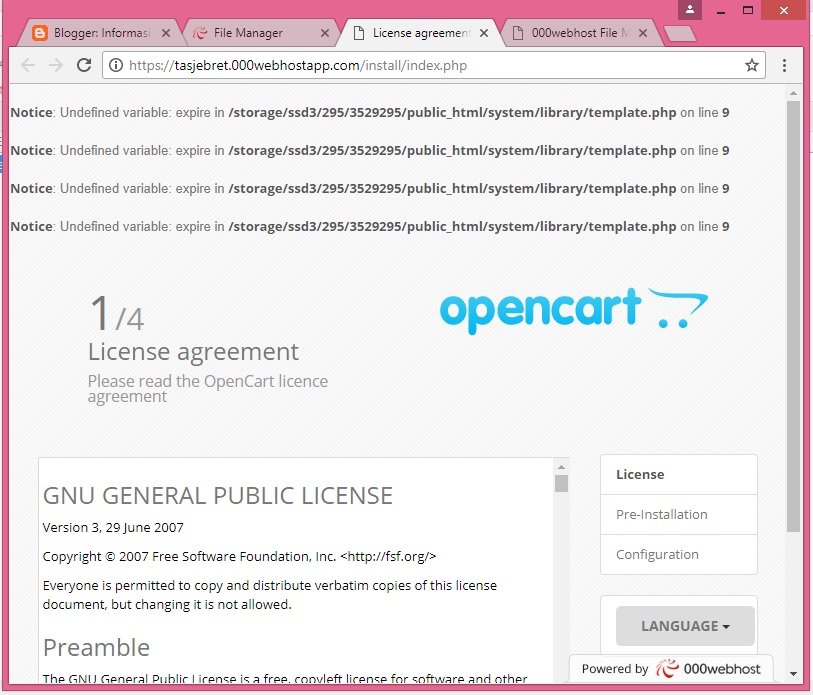This screenshot has width=813, height=695.
Task: Click the browser forward arrow
Action: pyautogui.click(x=55, y=65)
